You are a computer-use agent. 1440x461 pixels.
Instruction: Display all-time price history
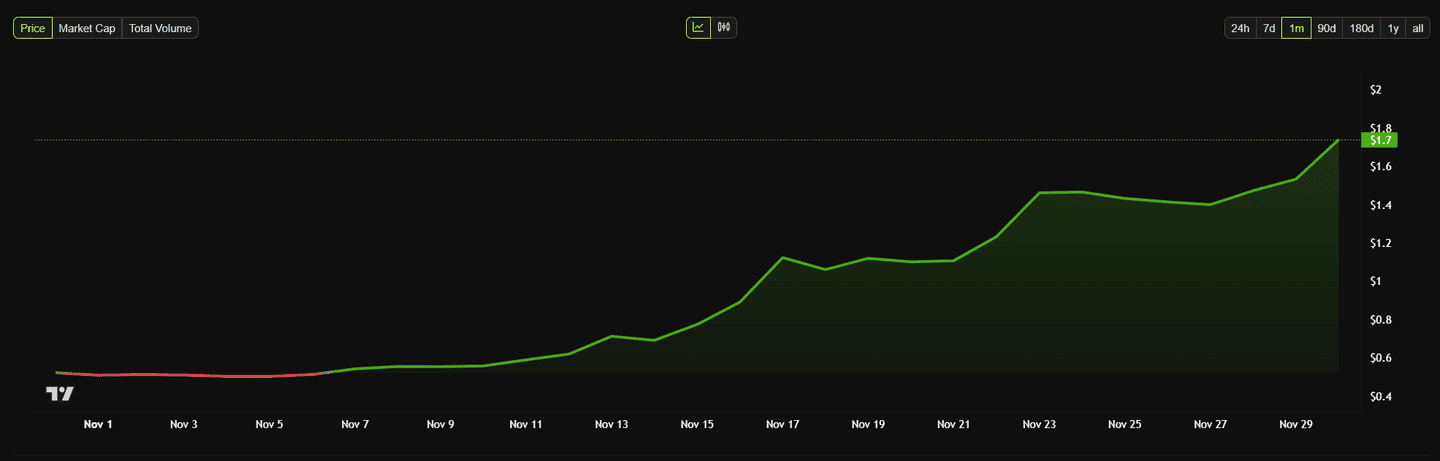1418,28
